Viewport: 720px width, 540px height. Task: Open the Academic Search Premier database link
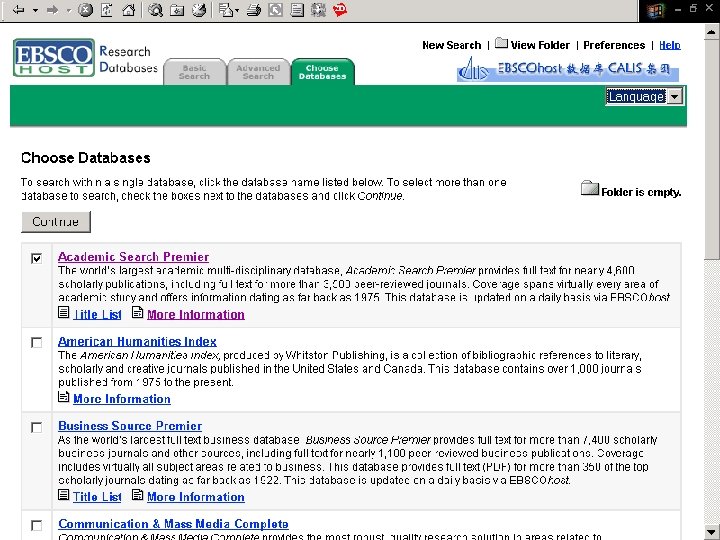click(133, 257)
